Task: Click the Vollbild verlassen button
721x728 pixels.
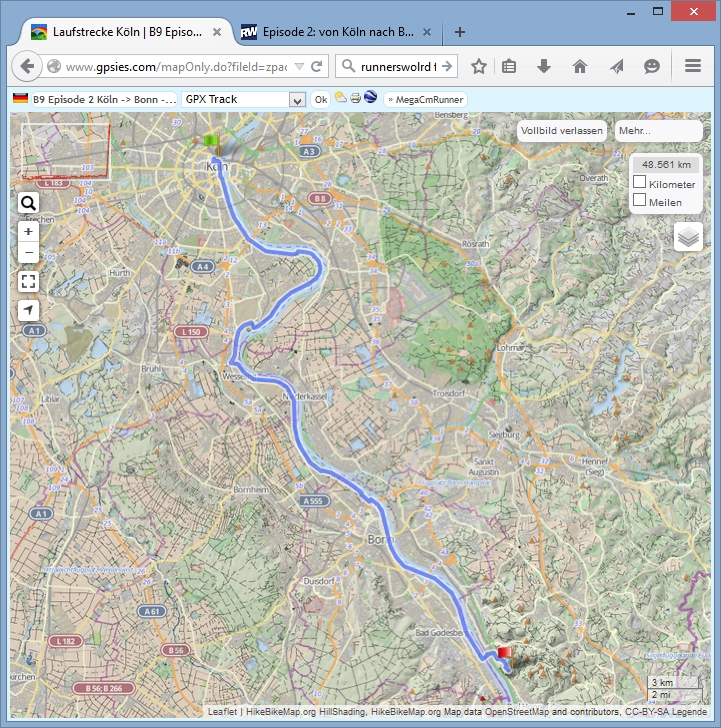Action: [x=562, y=131]
